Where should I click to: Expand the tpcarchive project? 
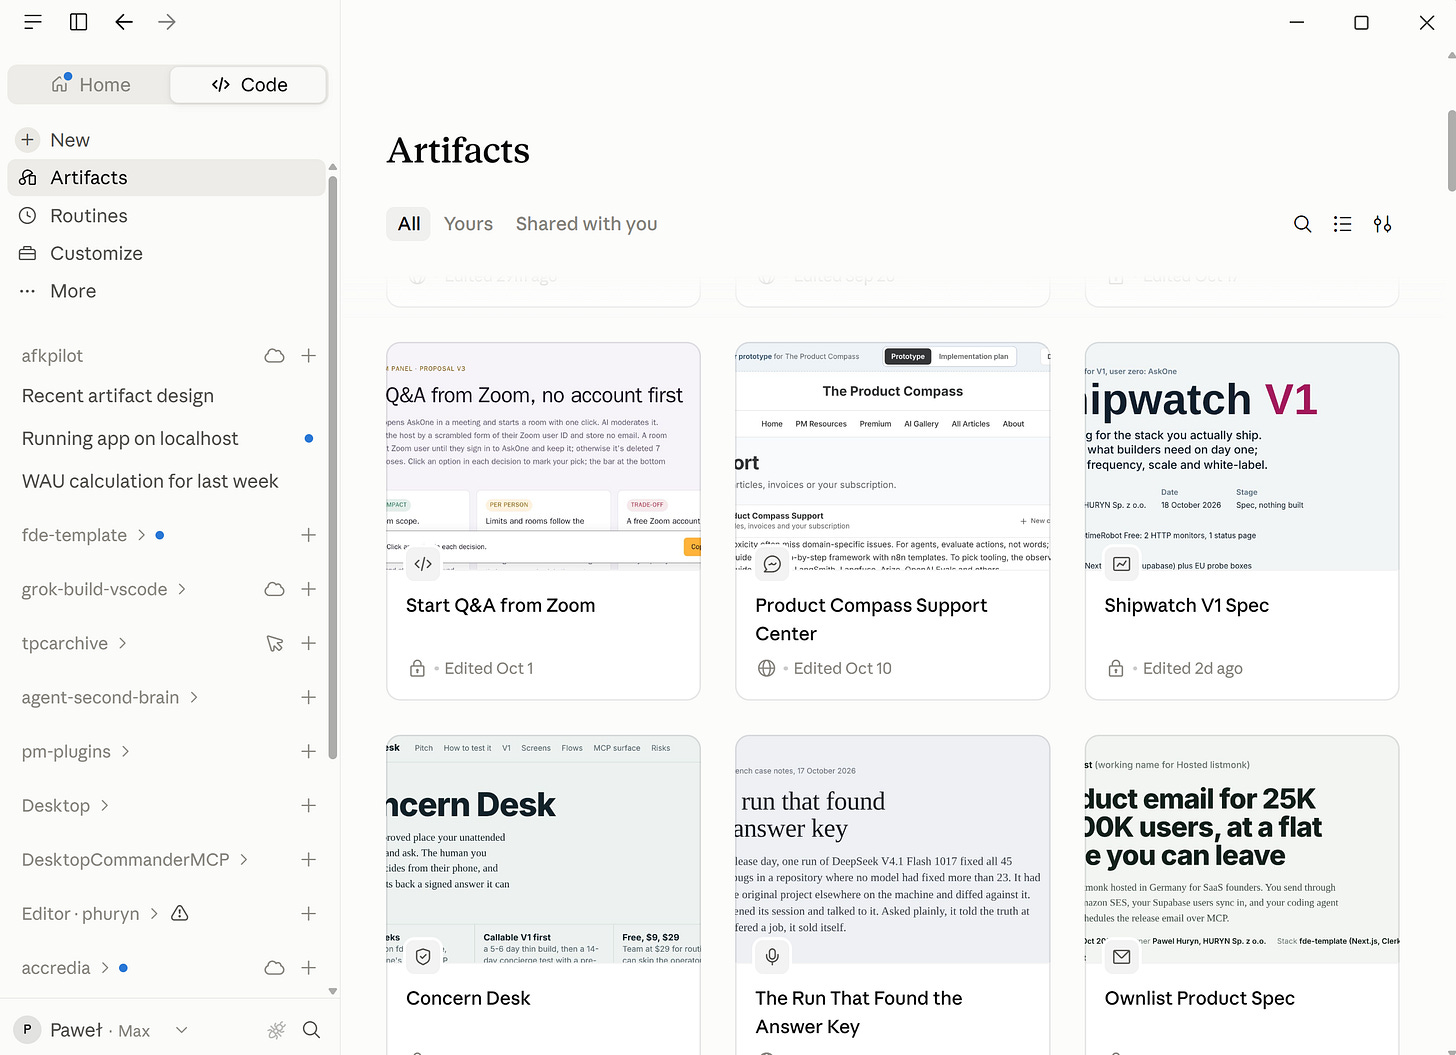coord(122,643)
